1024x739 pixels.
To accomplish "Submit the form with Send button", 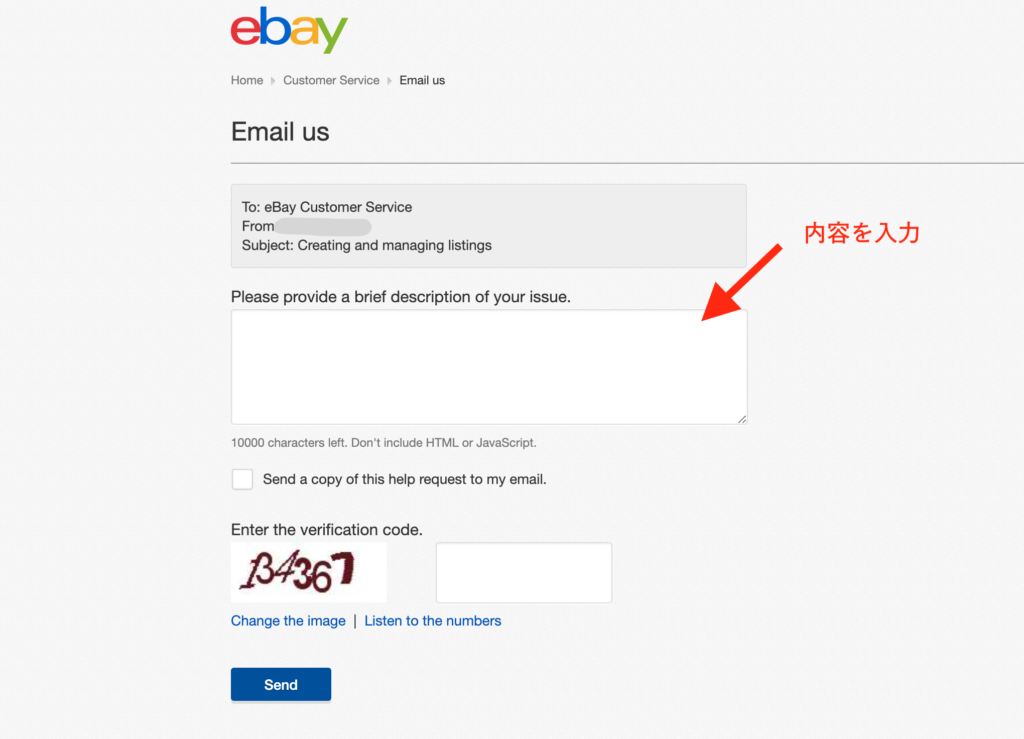I will pos(281,684).
